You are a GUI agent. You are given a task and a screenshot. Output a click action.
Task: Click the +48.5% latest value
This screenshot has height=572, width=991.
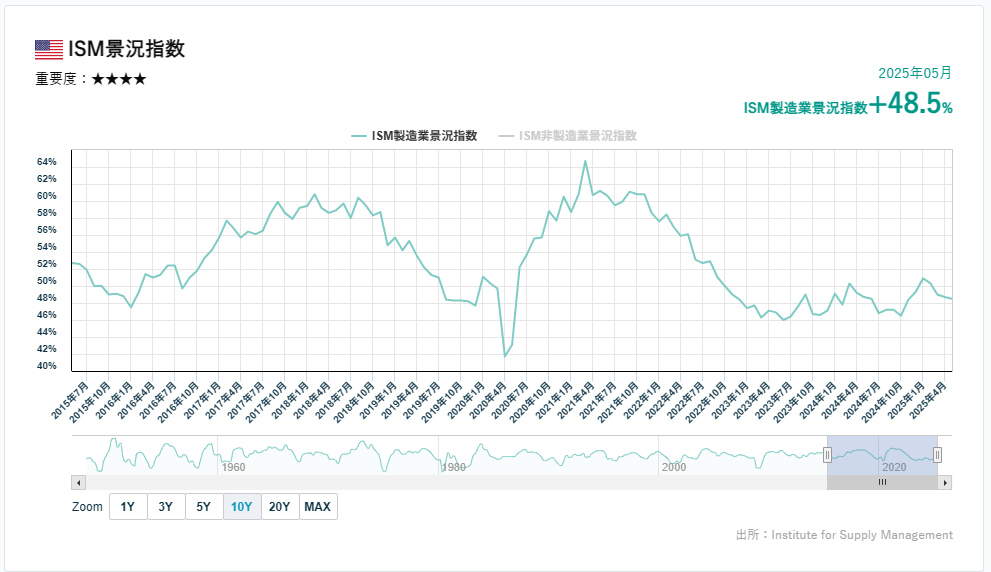[x=911, y=104]
